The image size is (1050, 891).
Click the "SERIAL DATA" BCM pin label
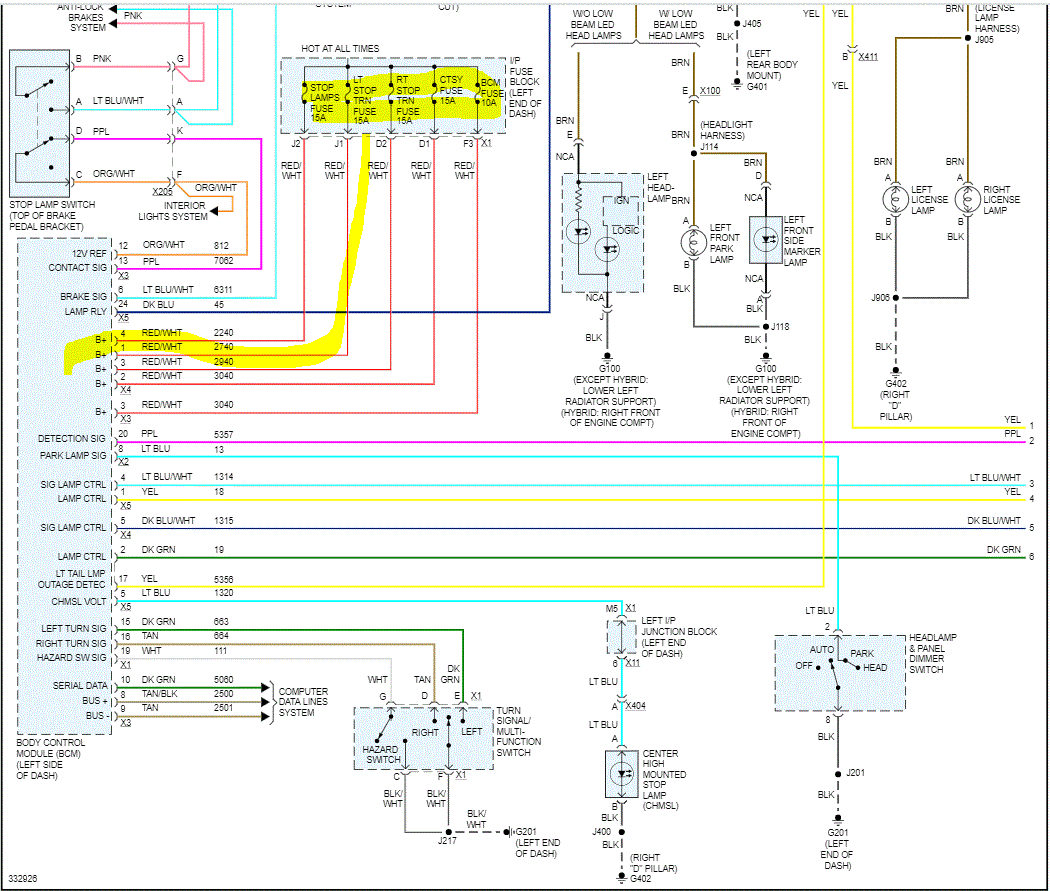(x=80, y=686)
